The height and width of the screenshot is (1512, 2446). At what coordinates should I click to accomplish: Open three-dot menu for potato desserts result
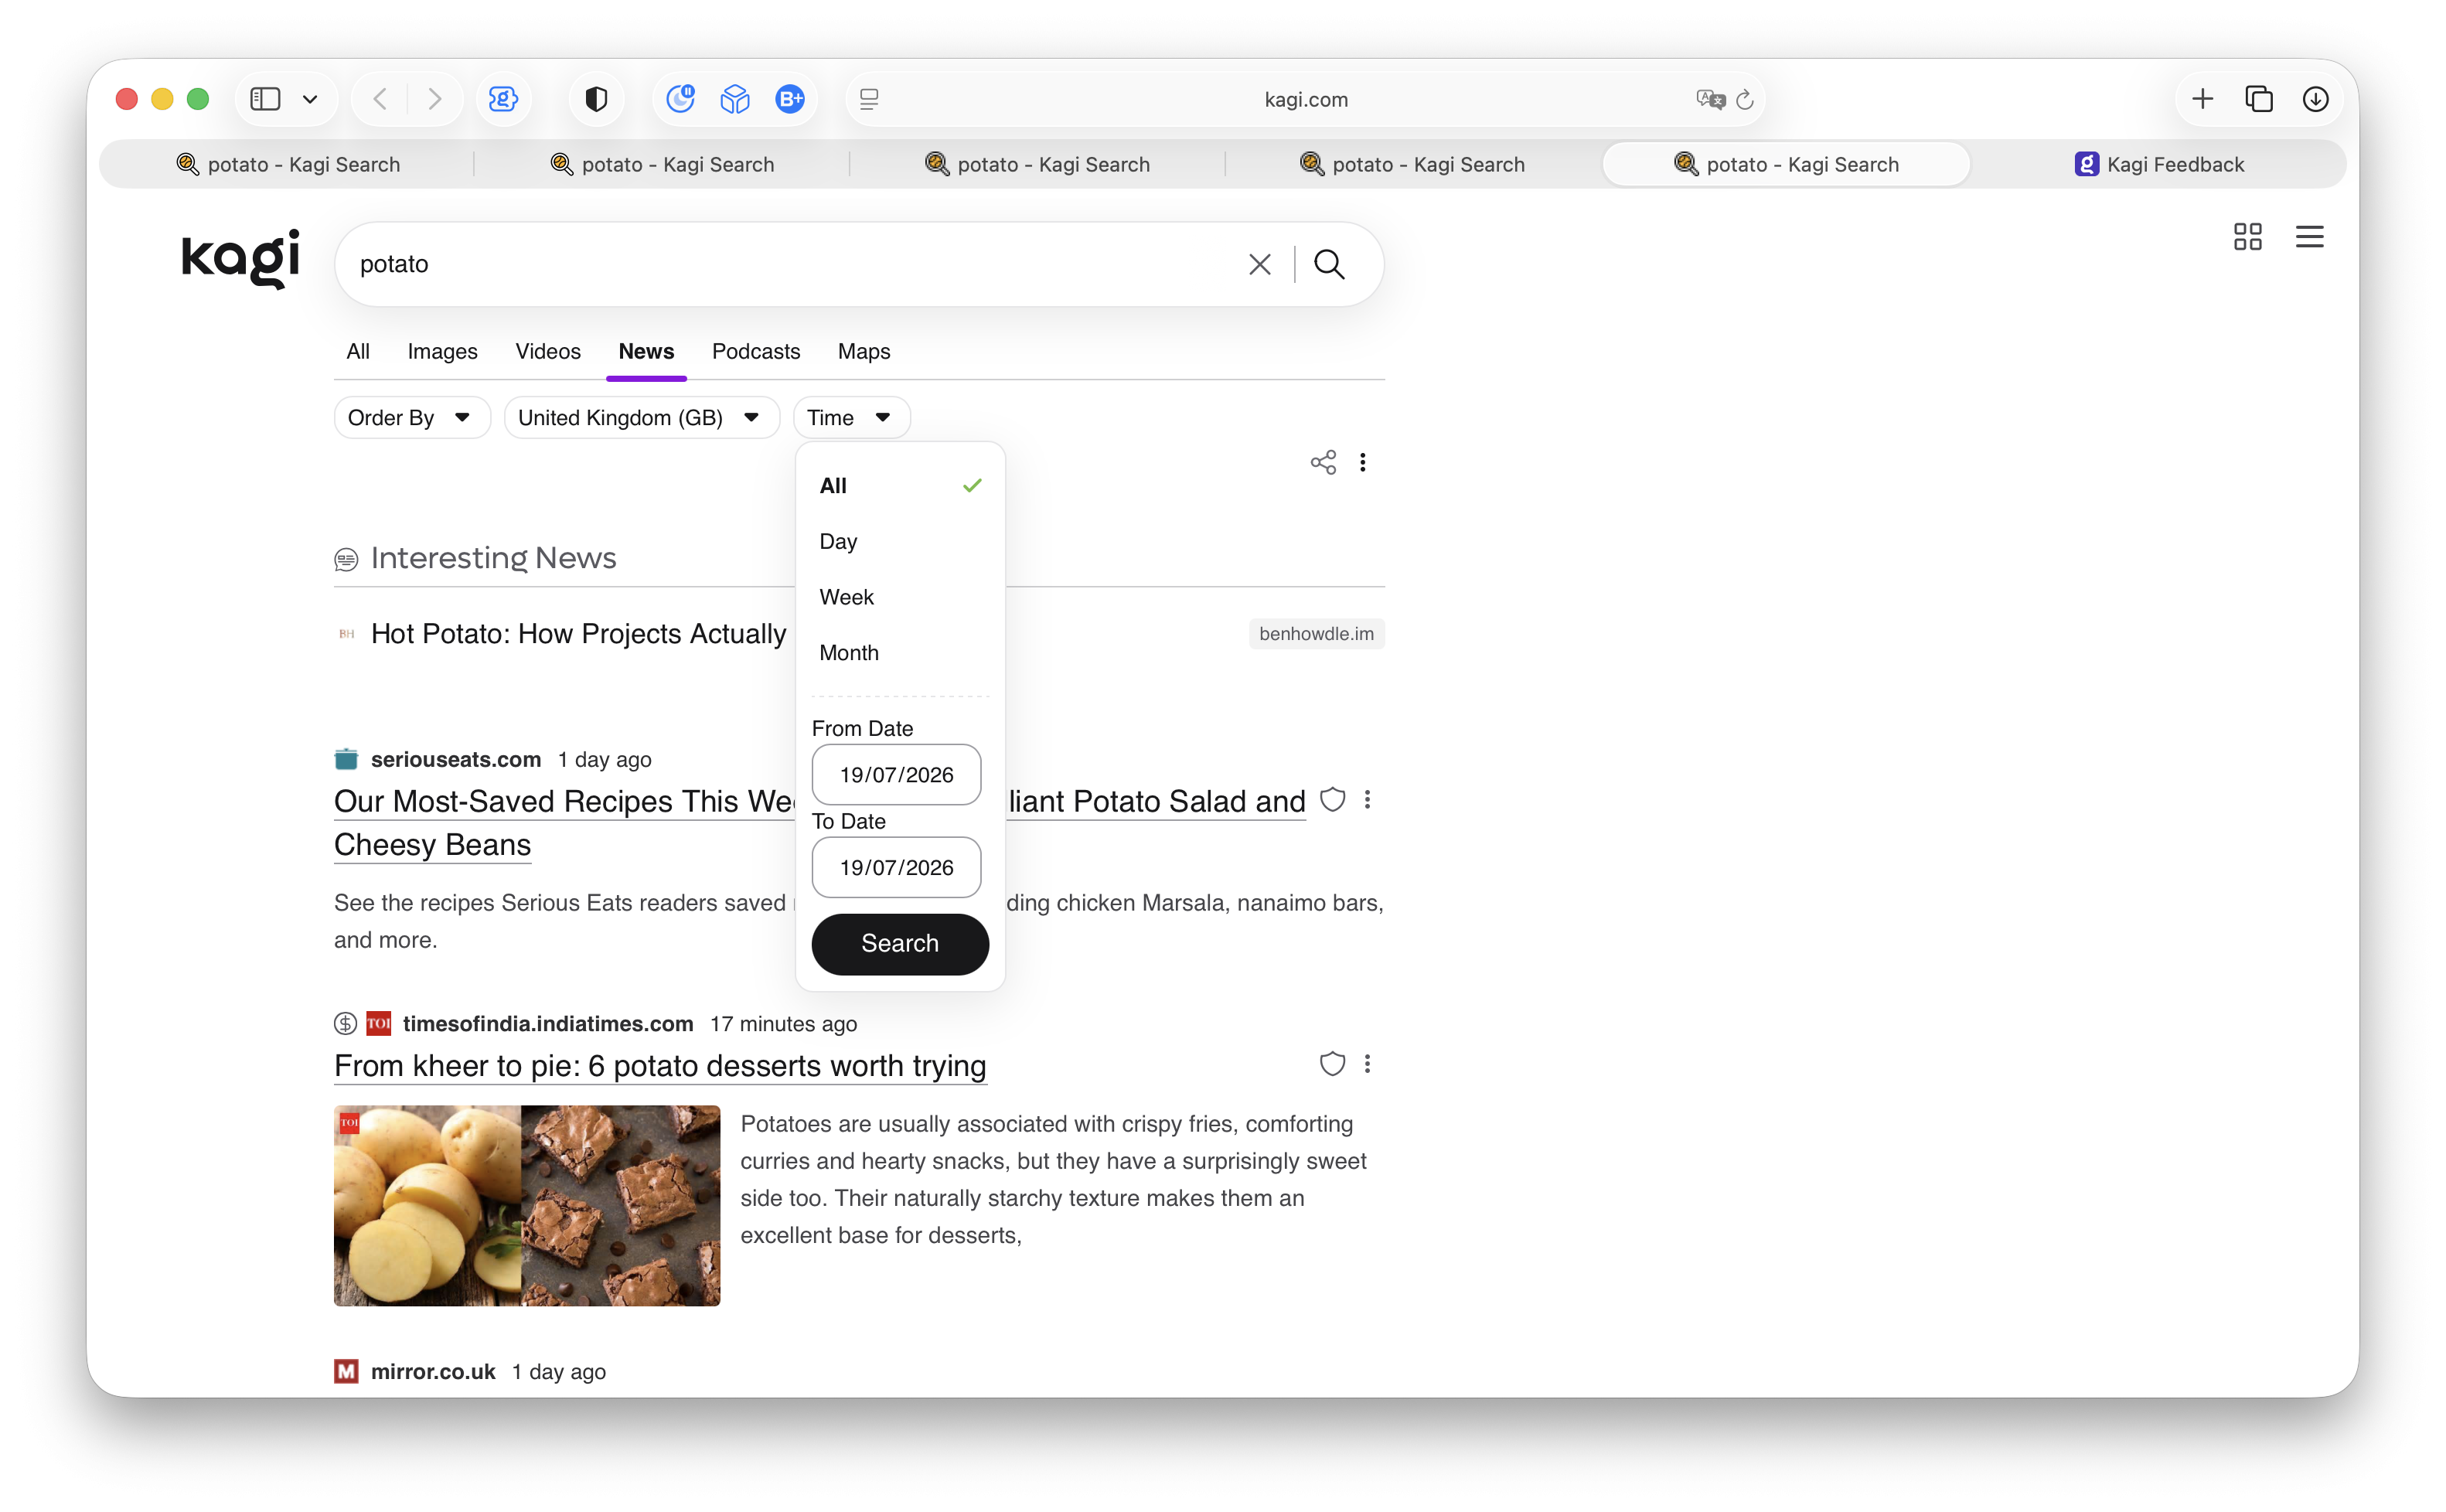(1367, 1064)
